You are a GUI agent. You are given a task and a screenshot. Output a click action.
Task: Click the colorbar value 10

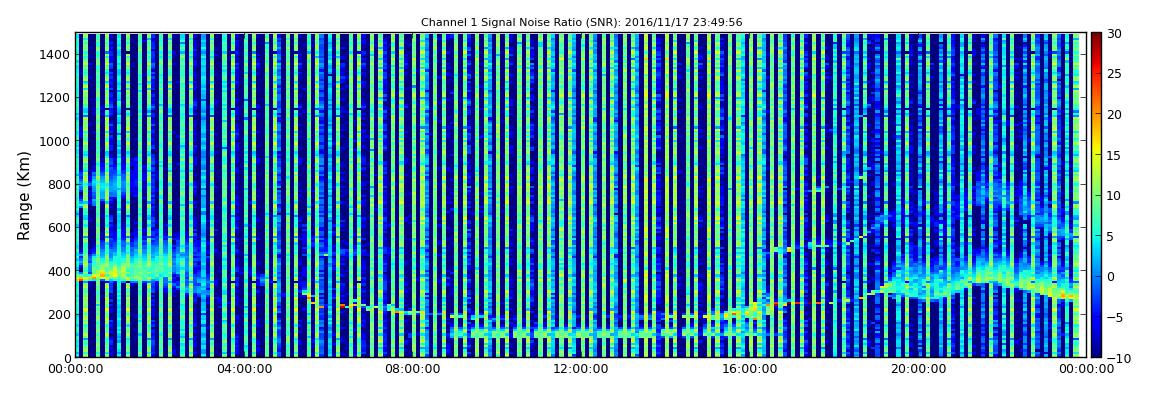tap(1115, 196)
